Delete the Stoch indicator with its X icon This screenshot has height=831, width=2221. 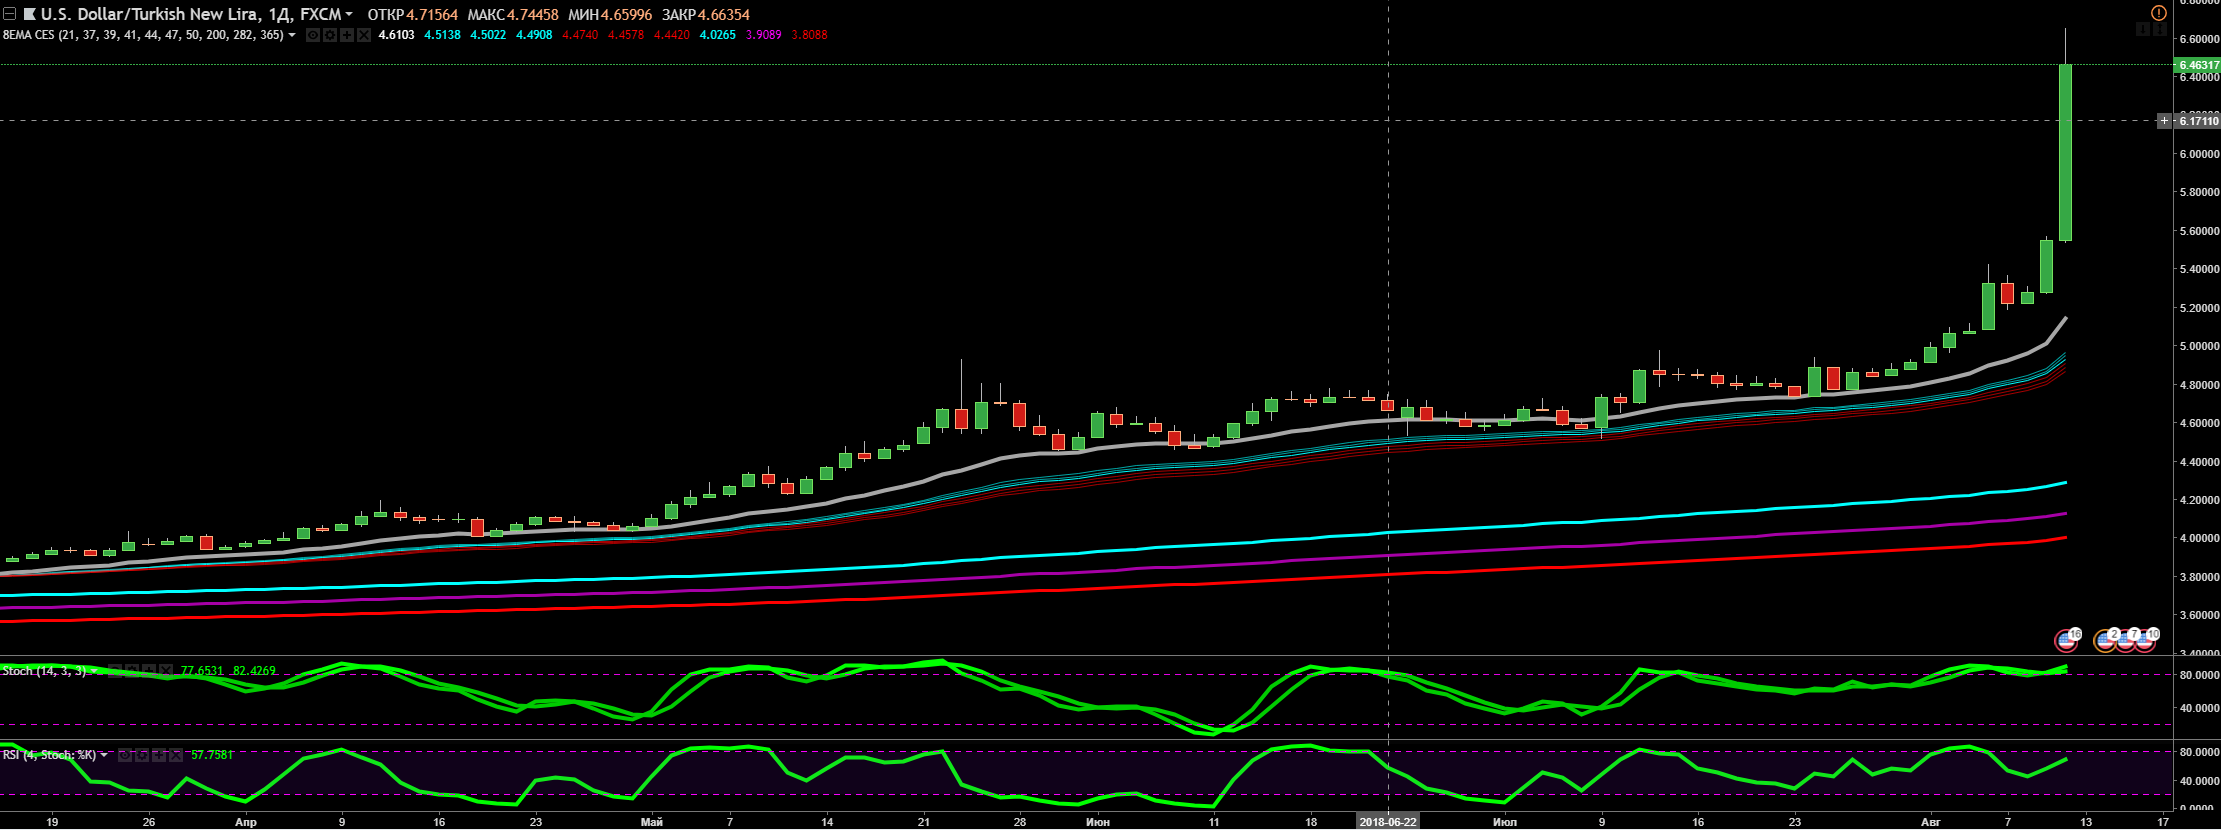(x=164, y=670)
